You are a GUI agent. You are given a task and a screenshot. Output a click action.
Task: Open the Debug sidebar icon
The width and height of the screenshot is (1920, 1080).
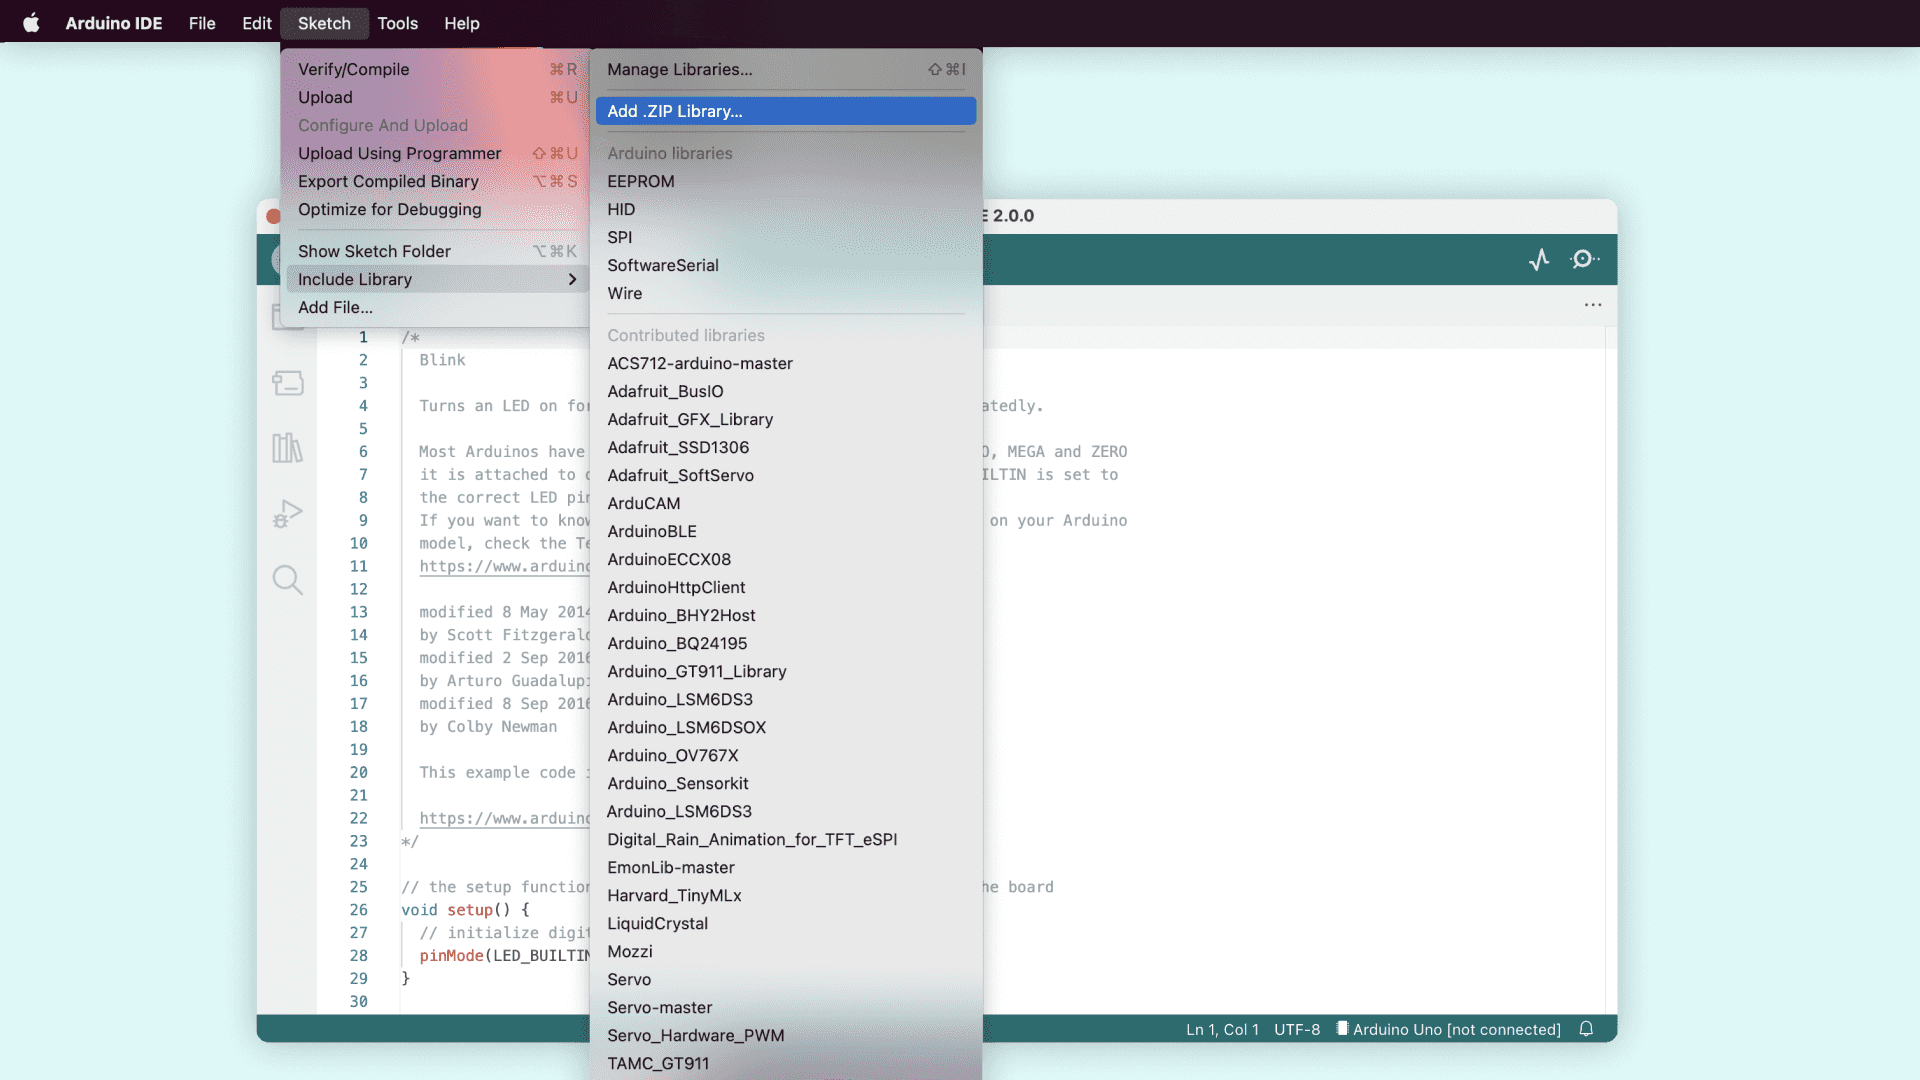coord(288,514)
